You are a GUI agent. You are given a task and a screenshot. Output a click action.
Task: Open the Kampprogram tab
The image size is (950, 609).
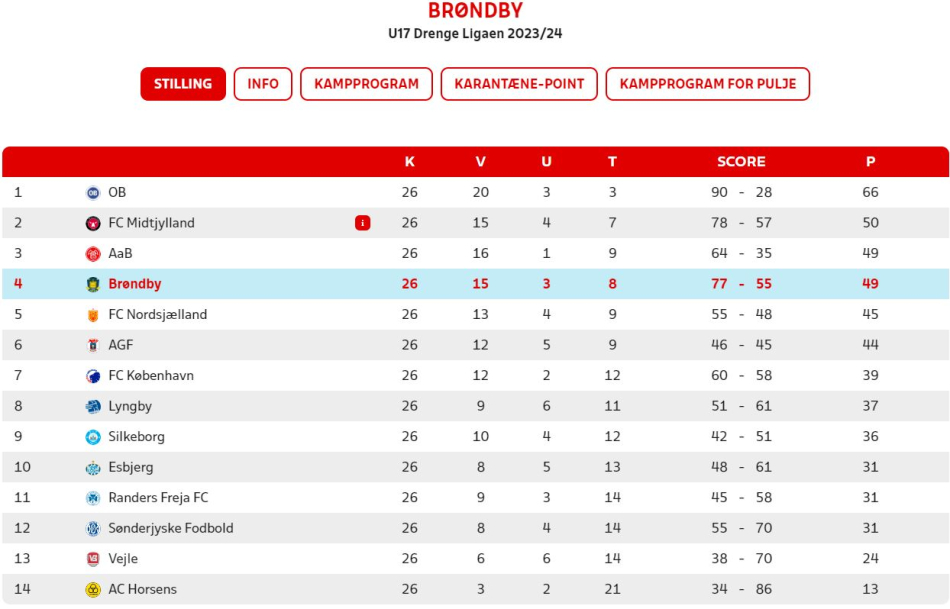[x=366, y=84]
